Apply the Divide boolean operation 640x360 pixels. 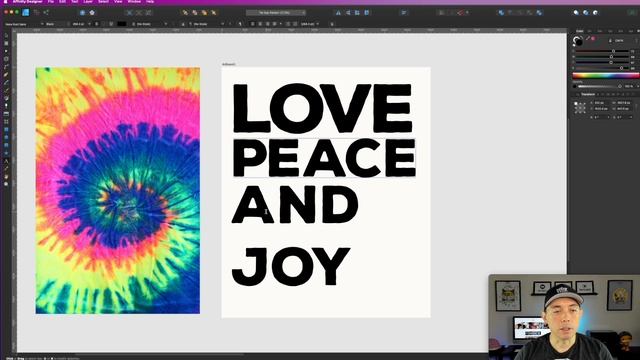(x=539, y=13)
